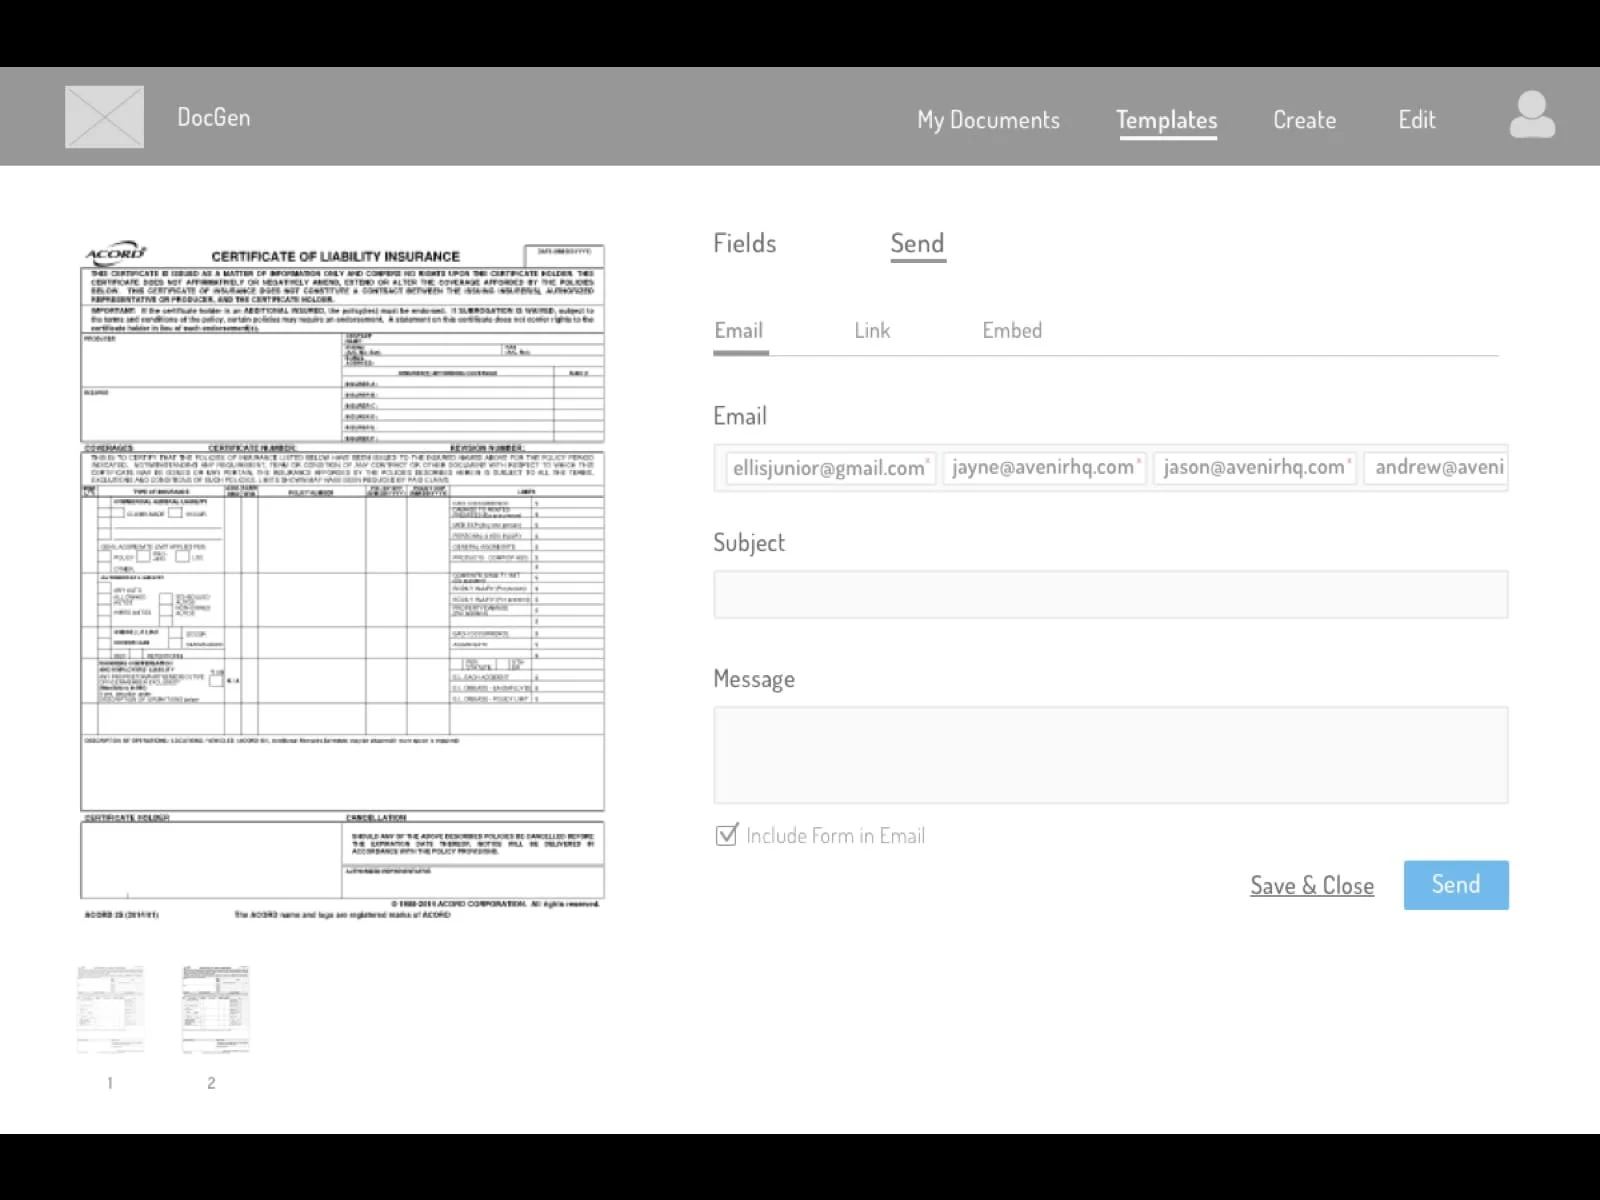1600x1200 pixels.
Task: Click the andrew@aveni recipient chip
Action: click(1437, 468)
